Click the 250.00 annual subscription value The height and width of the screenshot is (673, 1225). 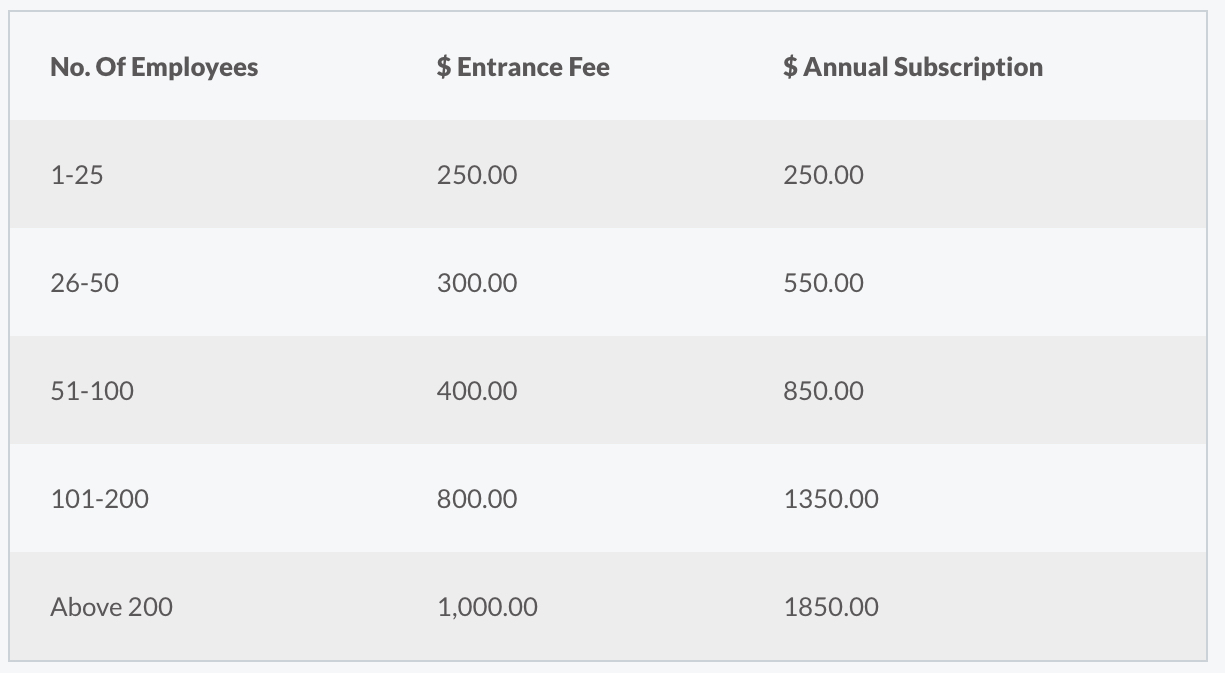pos(824,175)
